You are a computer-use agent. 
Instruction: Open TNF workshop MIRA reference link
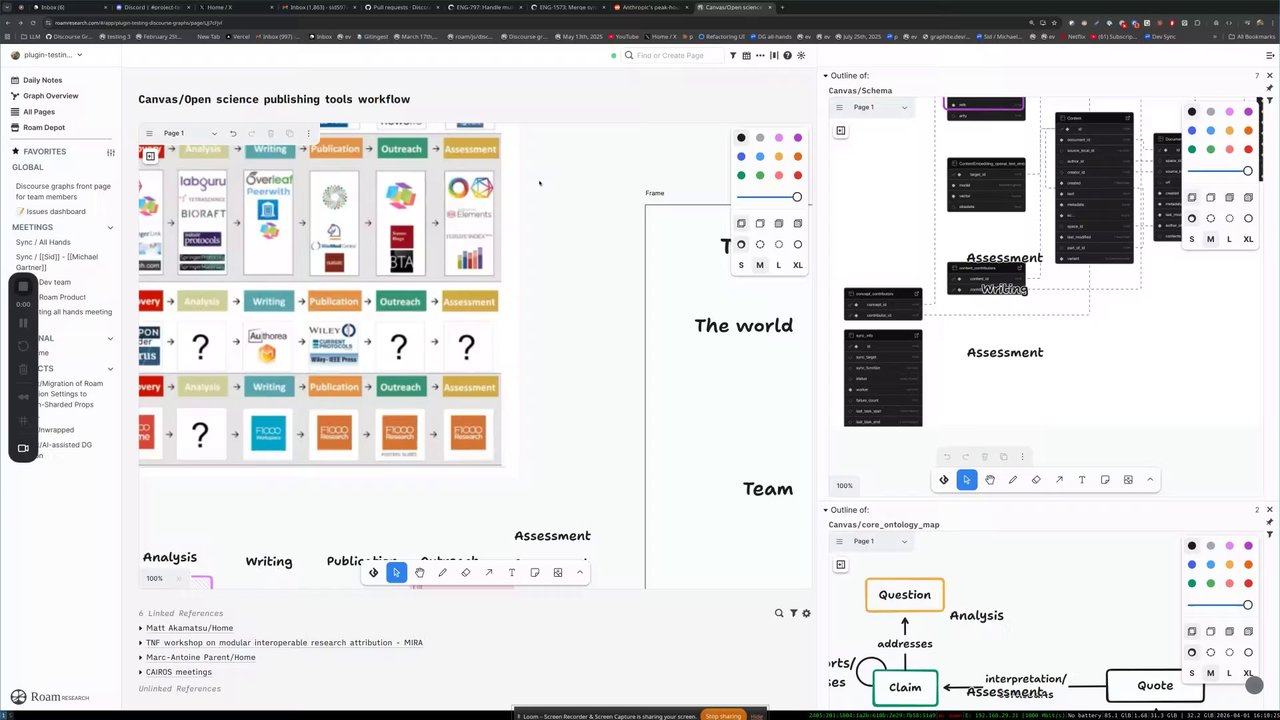point(284,643)
